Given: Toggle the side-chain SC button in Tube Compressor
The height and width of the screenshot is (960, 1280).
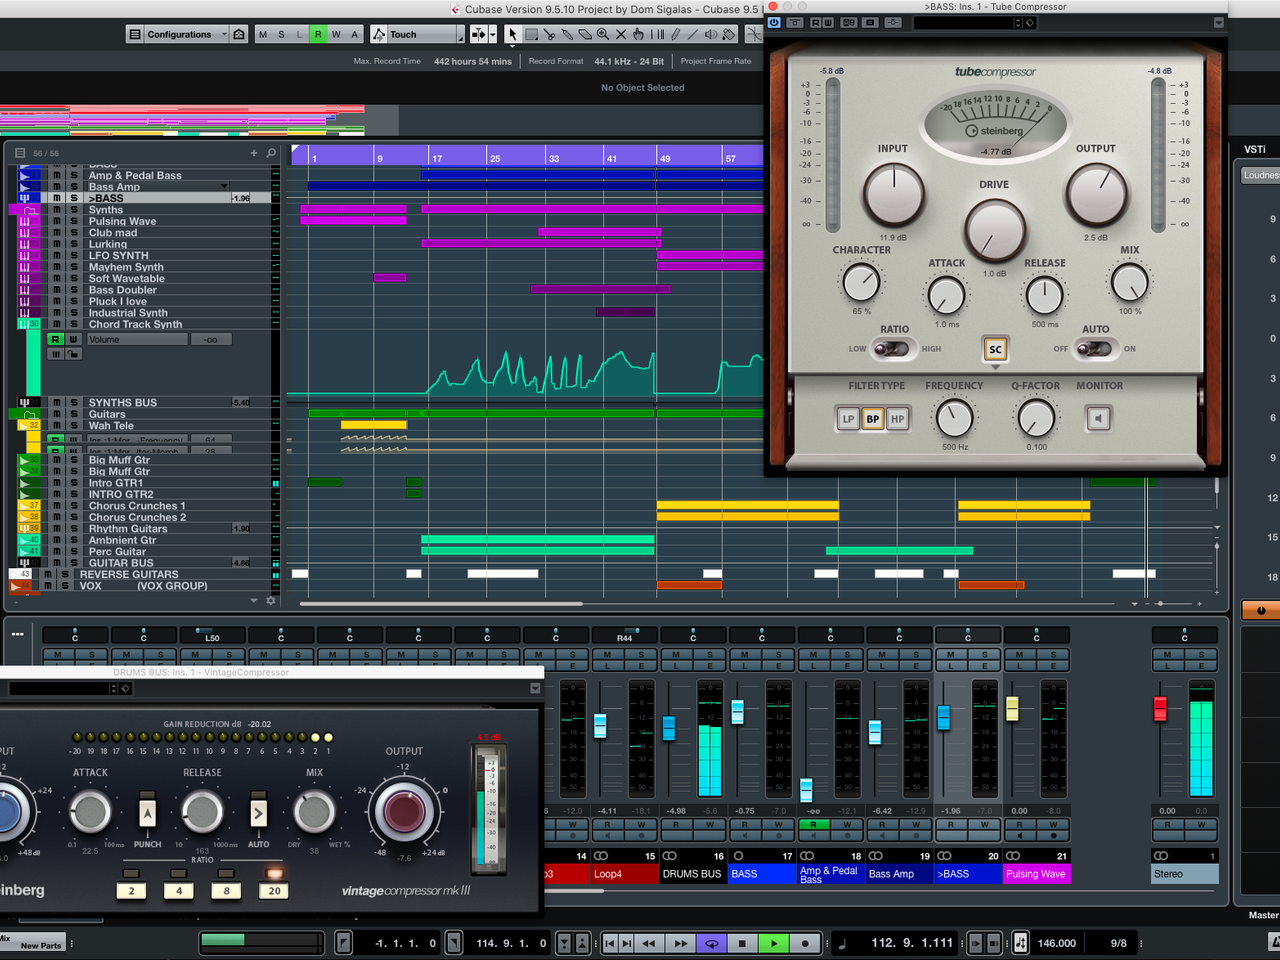Looking at the screenshot, I should (995, 349).
